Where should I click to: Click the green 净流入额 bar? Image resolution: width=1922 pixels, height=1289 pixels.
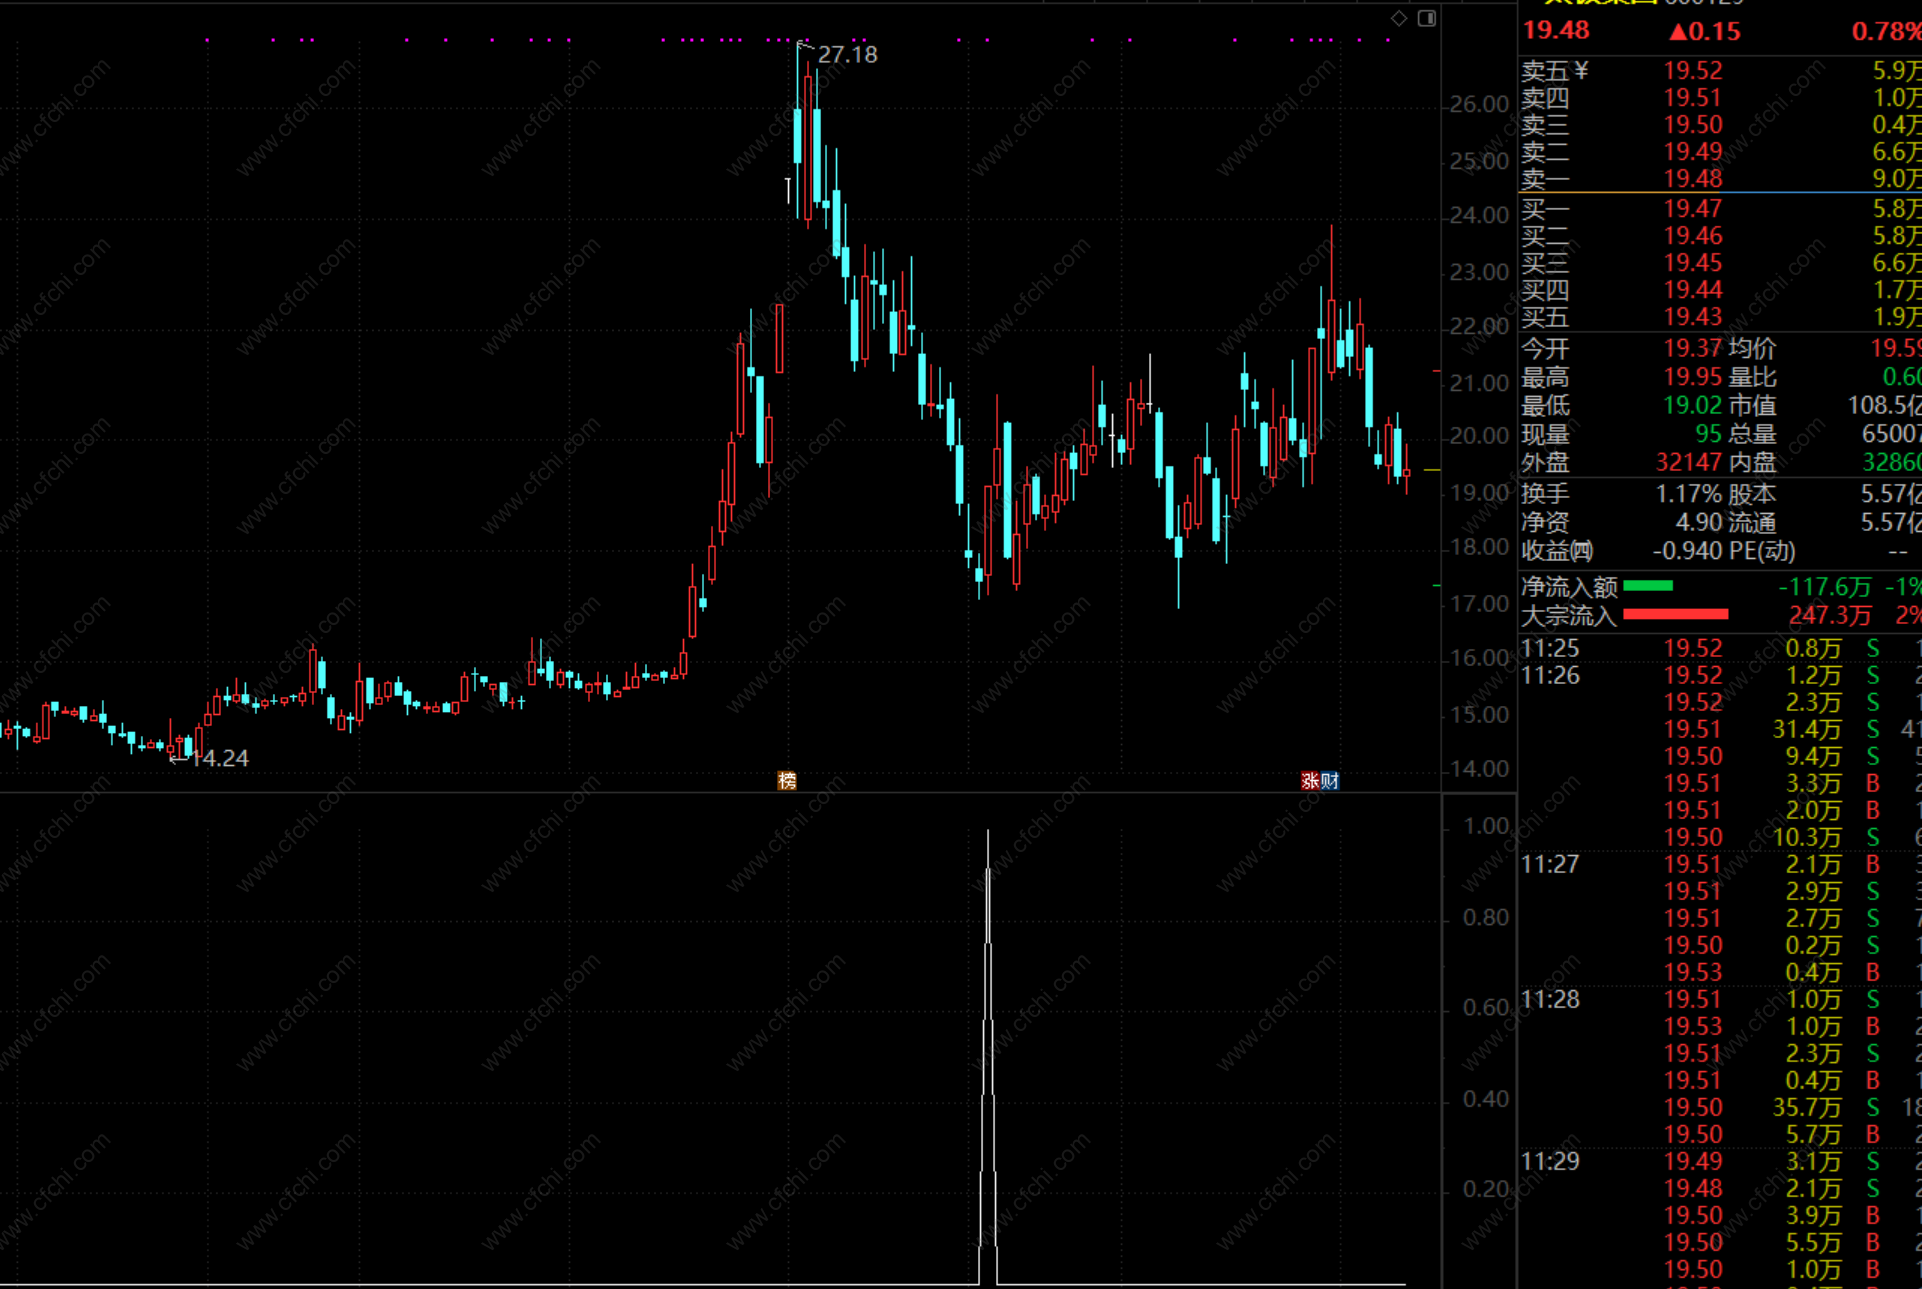(1648, 586)
